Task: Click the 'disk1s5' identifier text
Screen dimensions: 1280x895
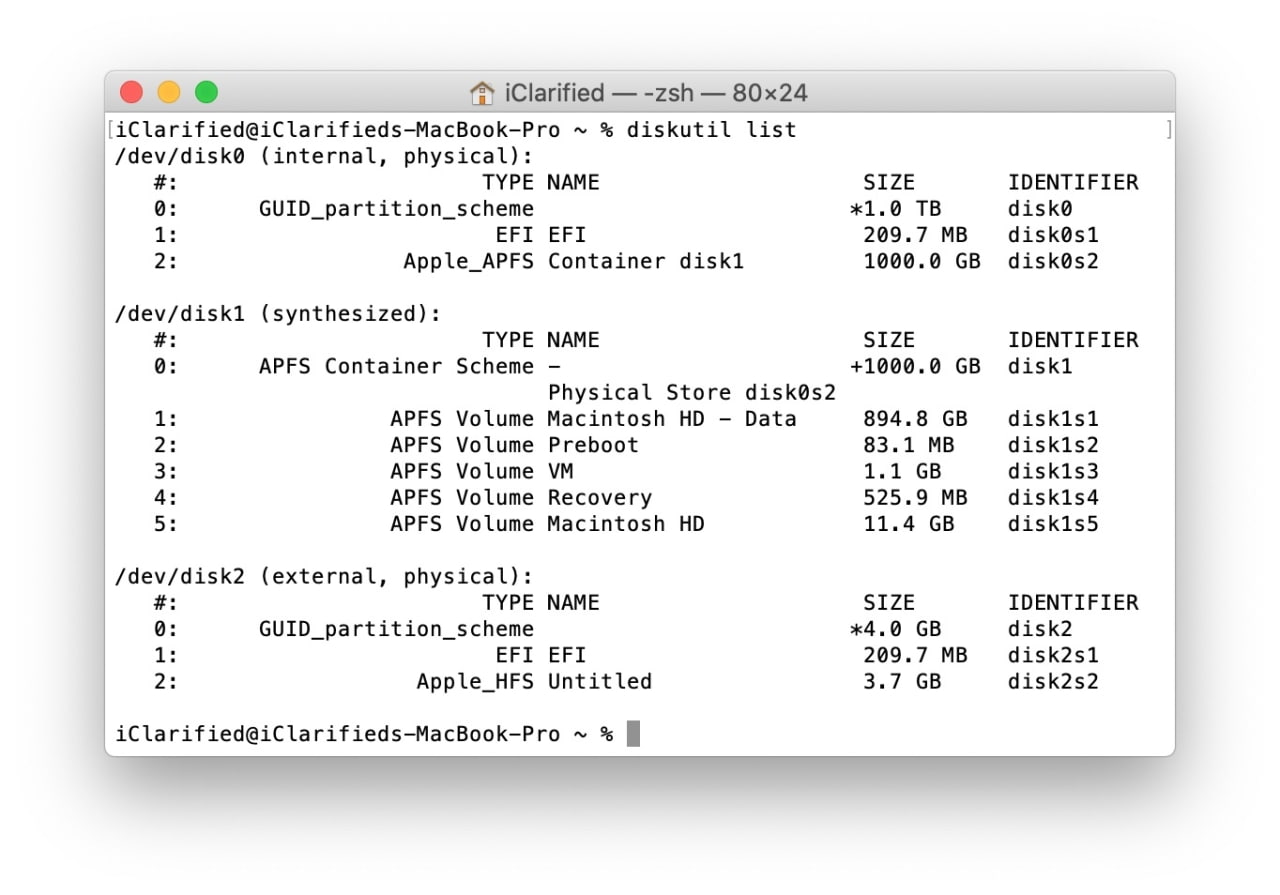Action: [x=1053, y=524]
